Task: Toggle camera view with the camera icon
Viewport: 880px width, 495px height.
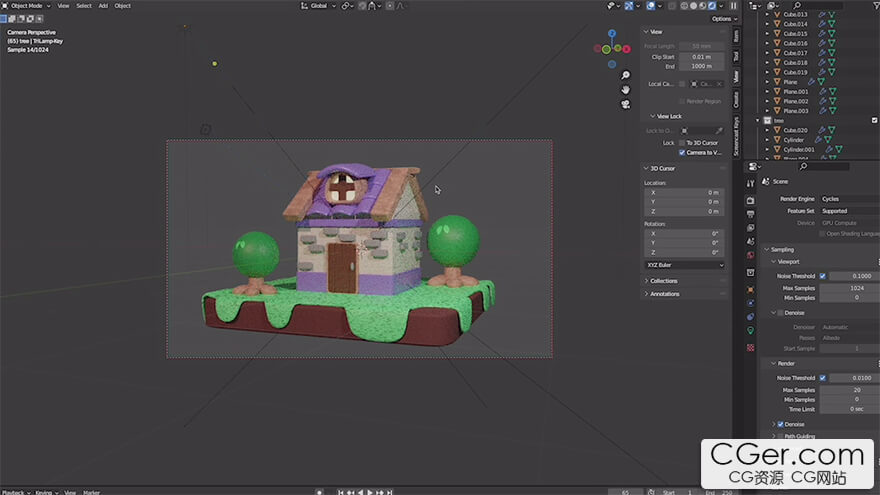Action: click(x=625, y=104)
